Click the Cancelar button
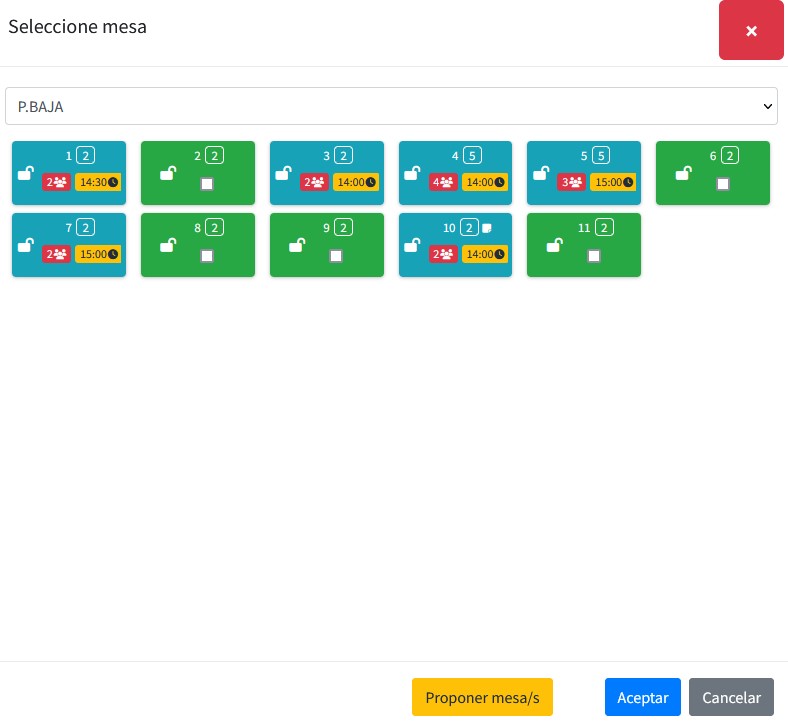Screen dimensions: 788x725 (731, 697)
